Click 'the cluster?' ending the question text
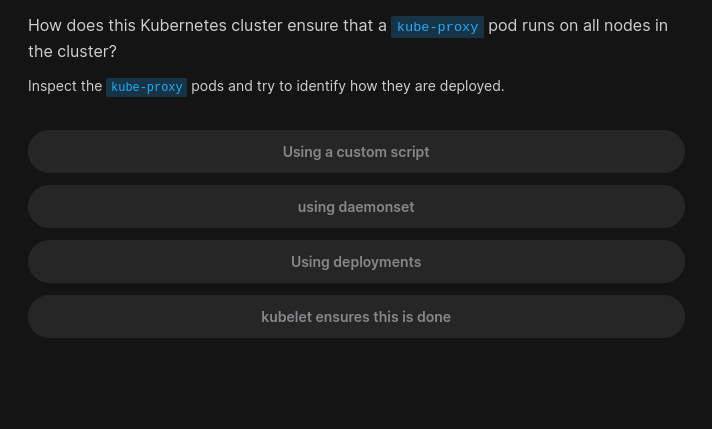 click(x=72, y=52)
